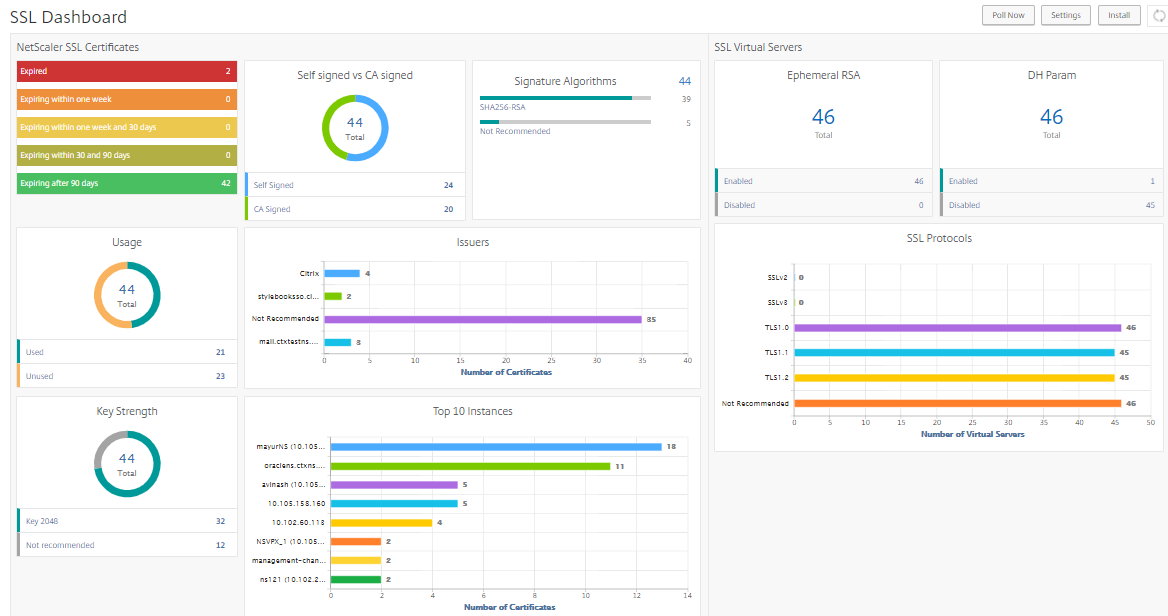
Task: Click the SSLv3 label in SSL Protocols
Action: [777, 302]
